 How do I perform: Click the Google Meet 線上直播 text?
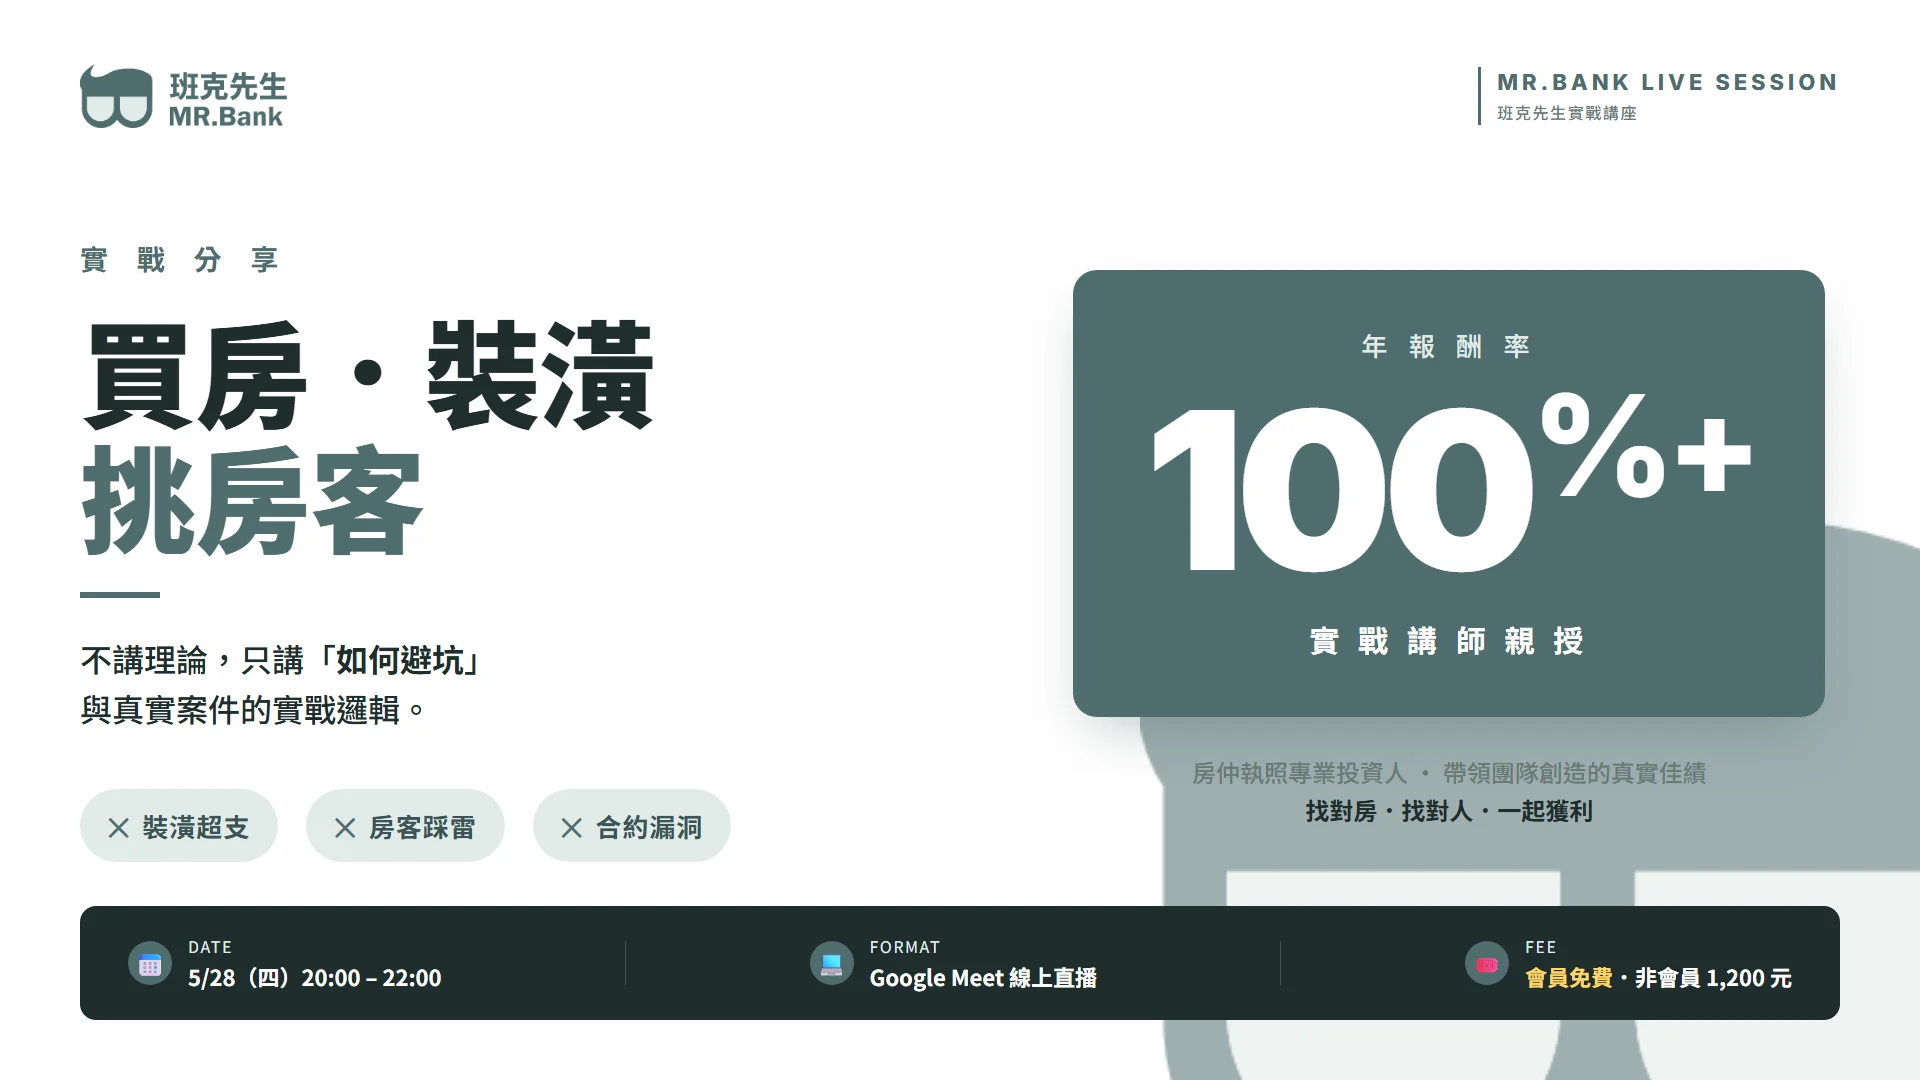982,978
